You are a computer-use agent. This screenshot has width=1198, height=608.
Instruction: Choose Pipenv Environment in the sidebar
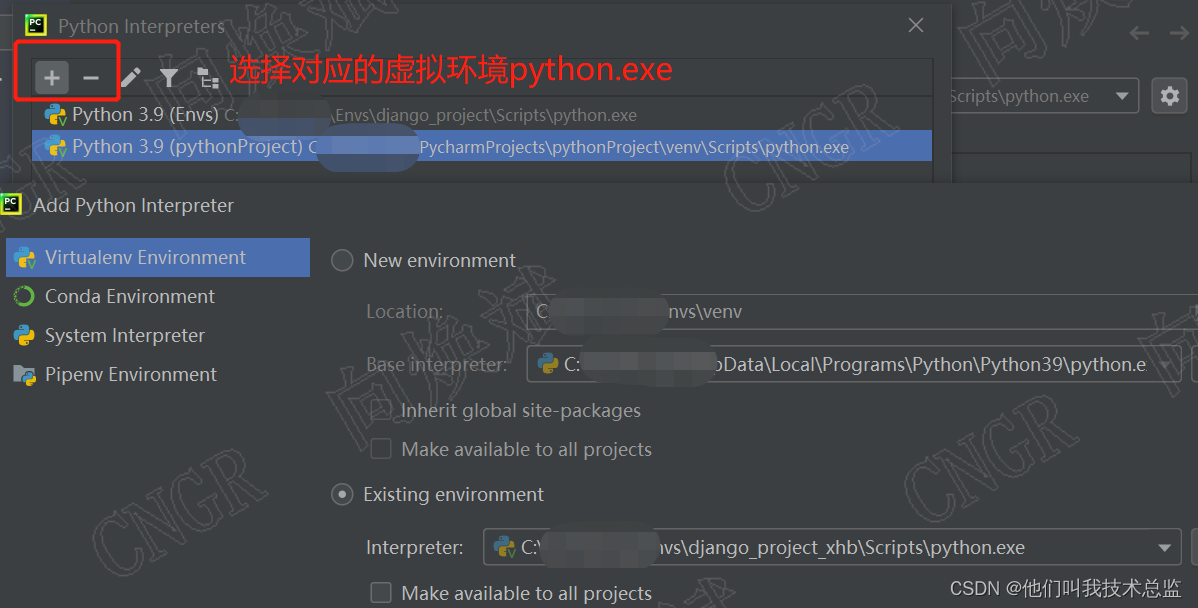click(158, 374)
